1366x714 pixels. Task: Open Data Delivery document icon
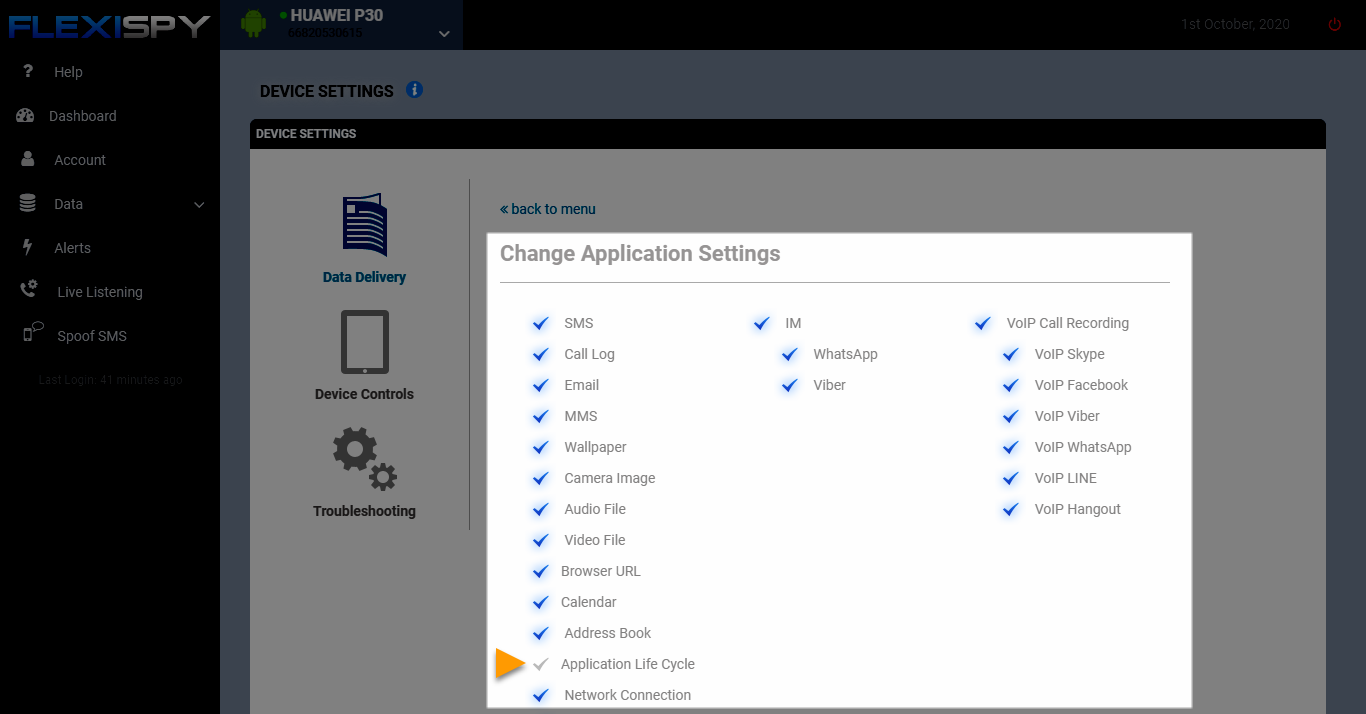(365, 226)
